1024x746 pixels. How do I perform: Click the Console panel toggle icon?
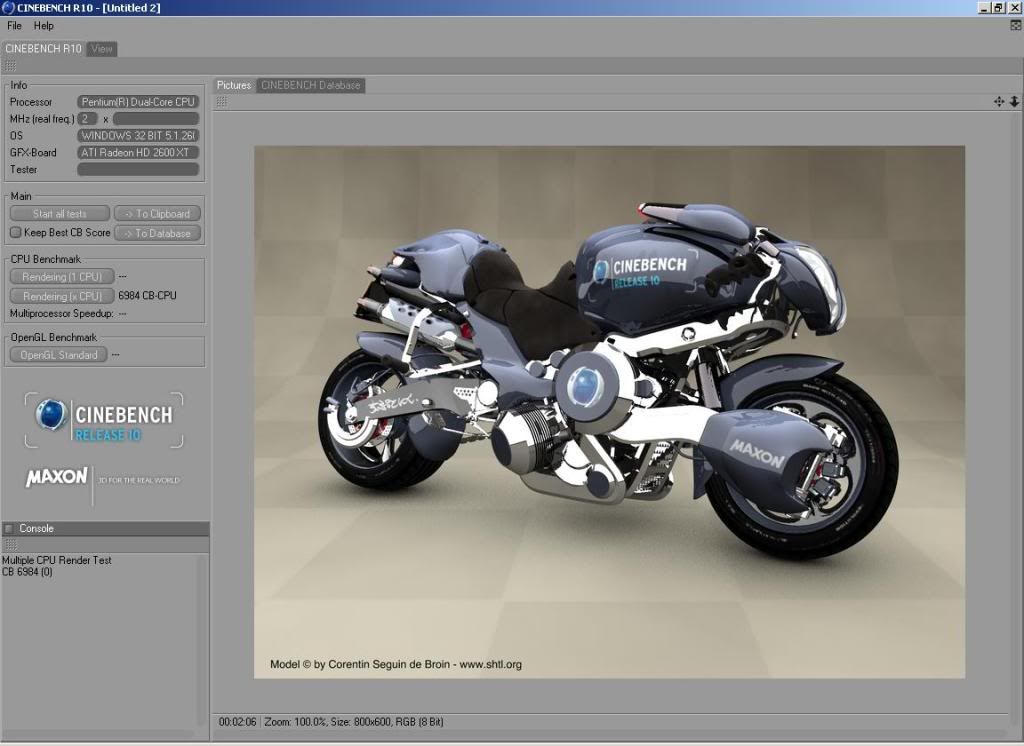(8, 528)
